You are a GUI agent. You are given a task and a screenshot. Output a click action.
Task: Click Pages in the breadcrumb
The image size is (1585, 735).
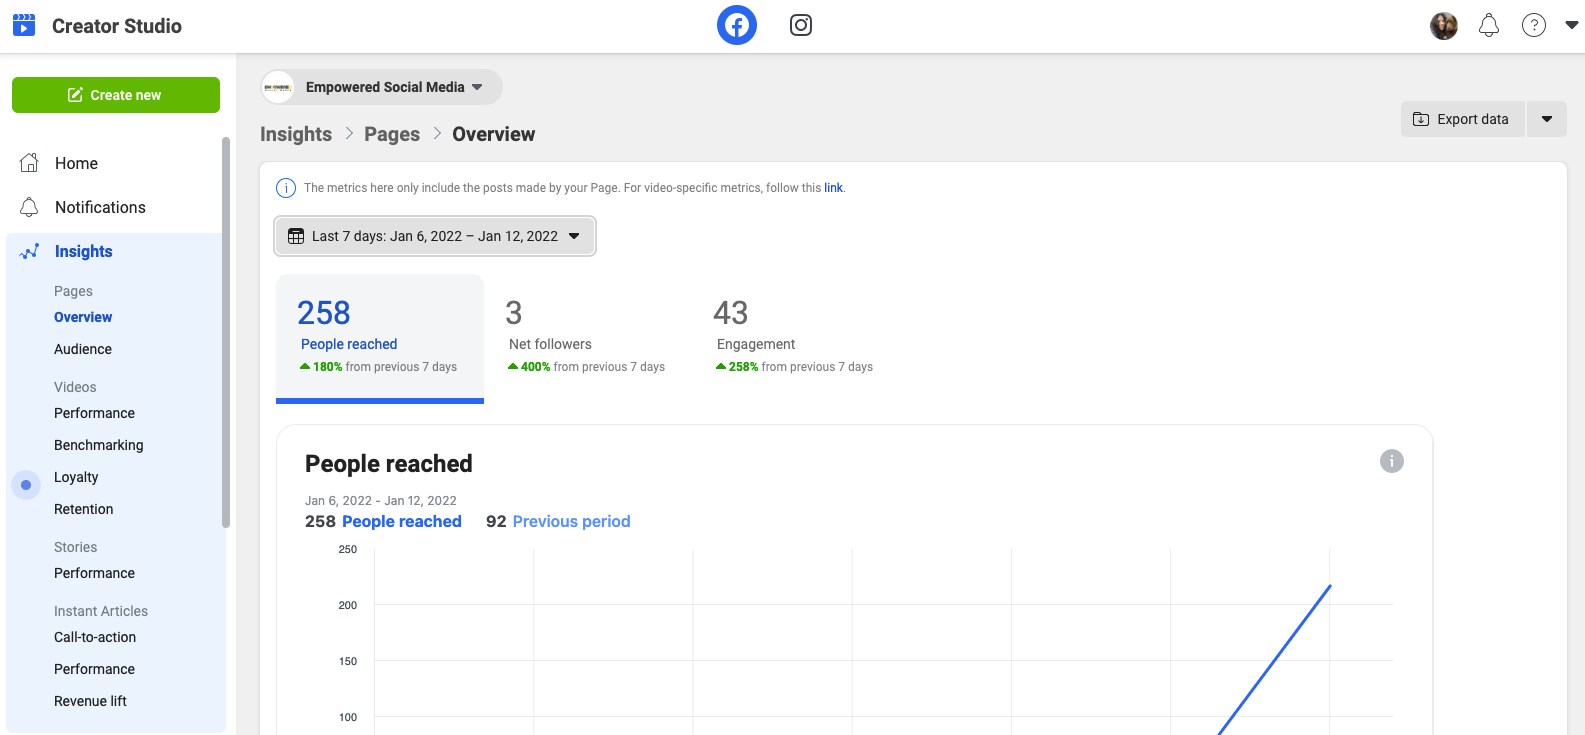pos(392,134)
